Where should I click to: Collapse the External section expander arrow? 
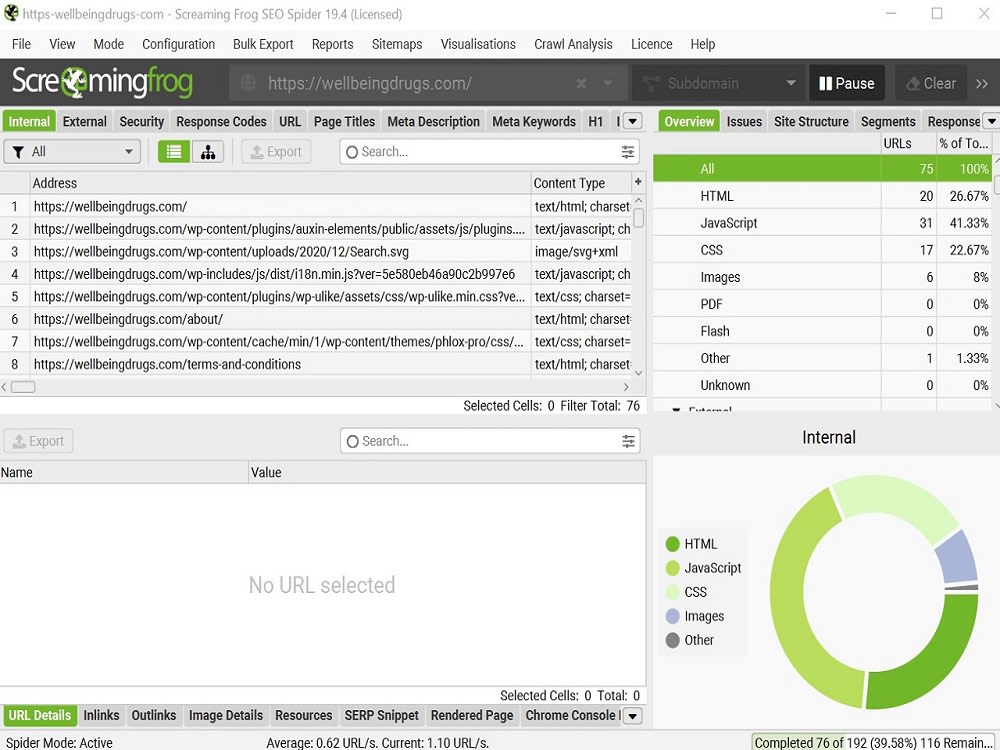[676, 409]
